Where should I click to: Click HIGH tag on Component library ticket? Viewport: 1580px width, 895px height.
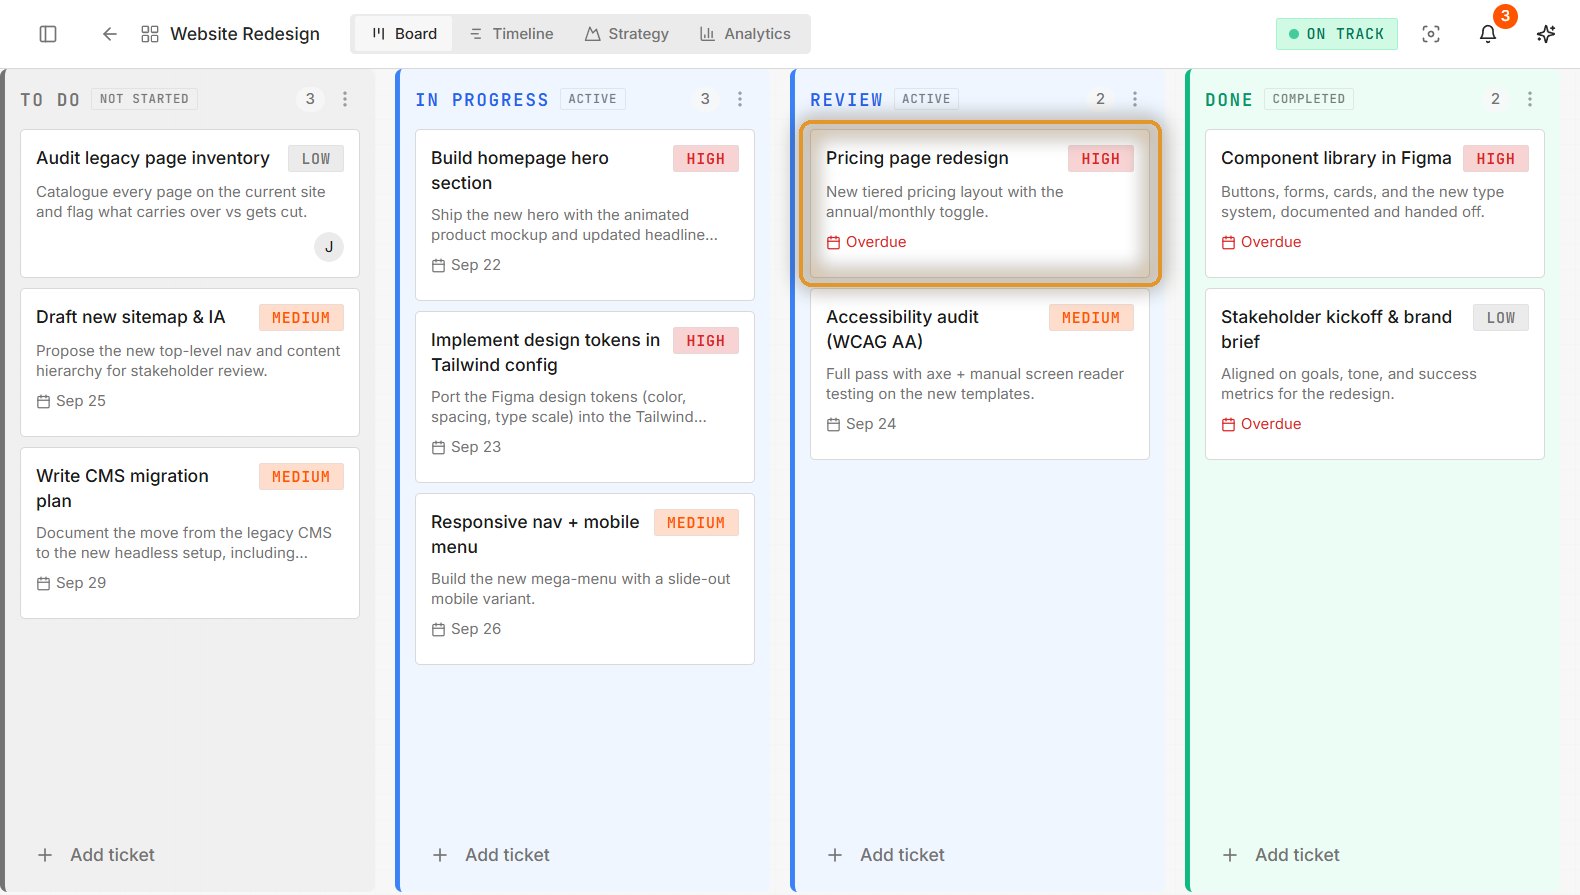click(1496, 159)
